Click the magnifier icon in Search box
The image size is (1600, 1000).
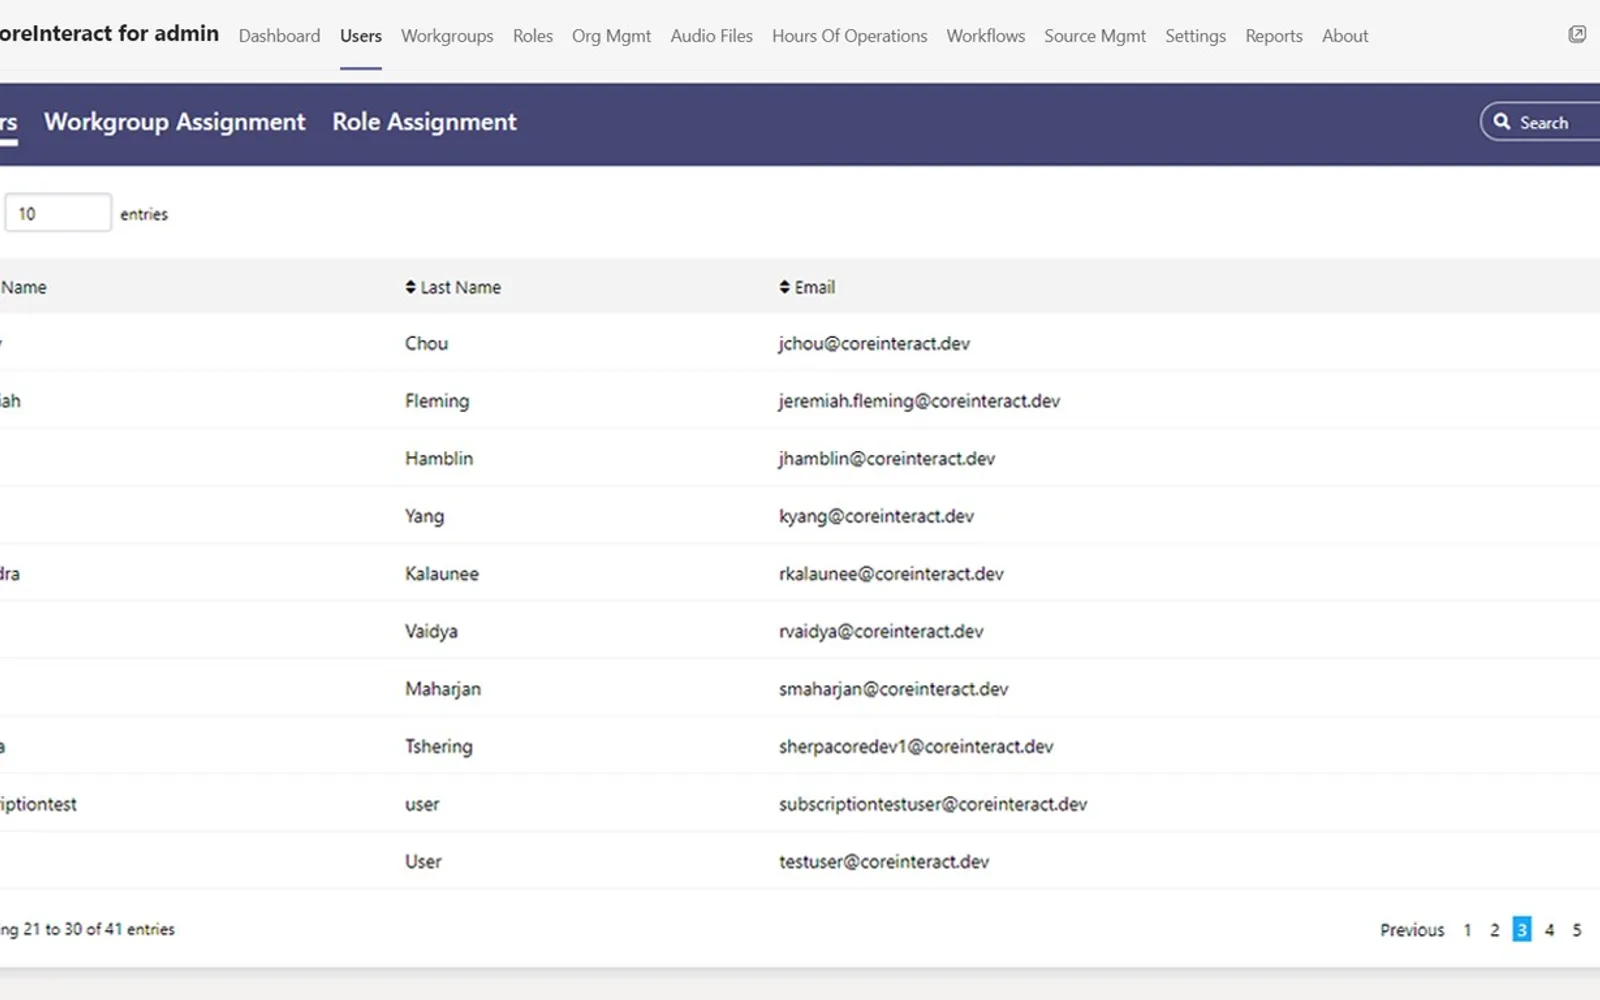(x=1501, y=122)
